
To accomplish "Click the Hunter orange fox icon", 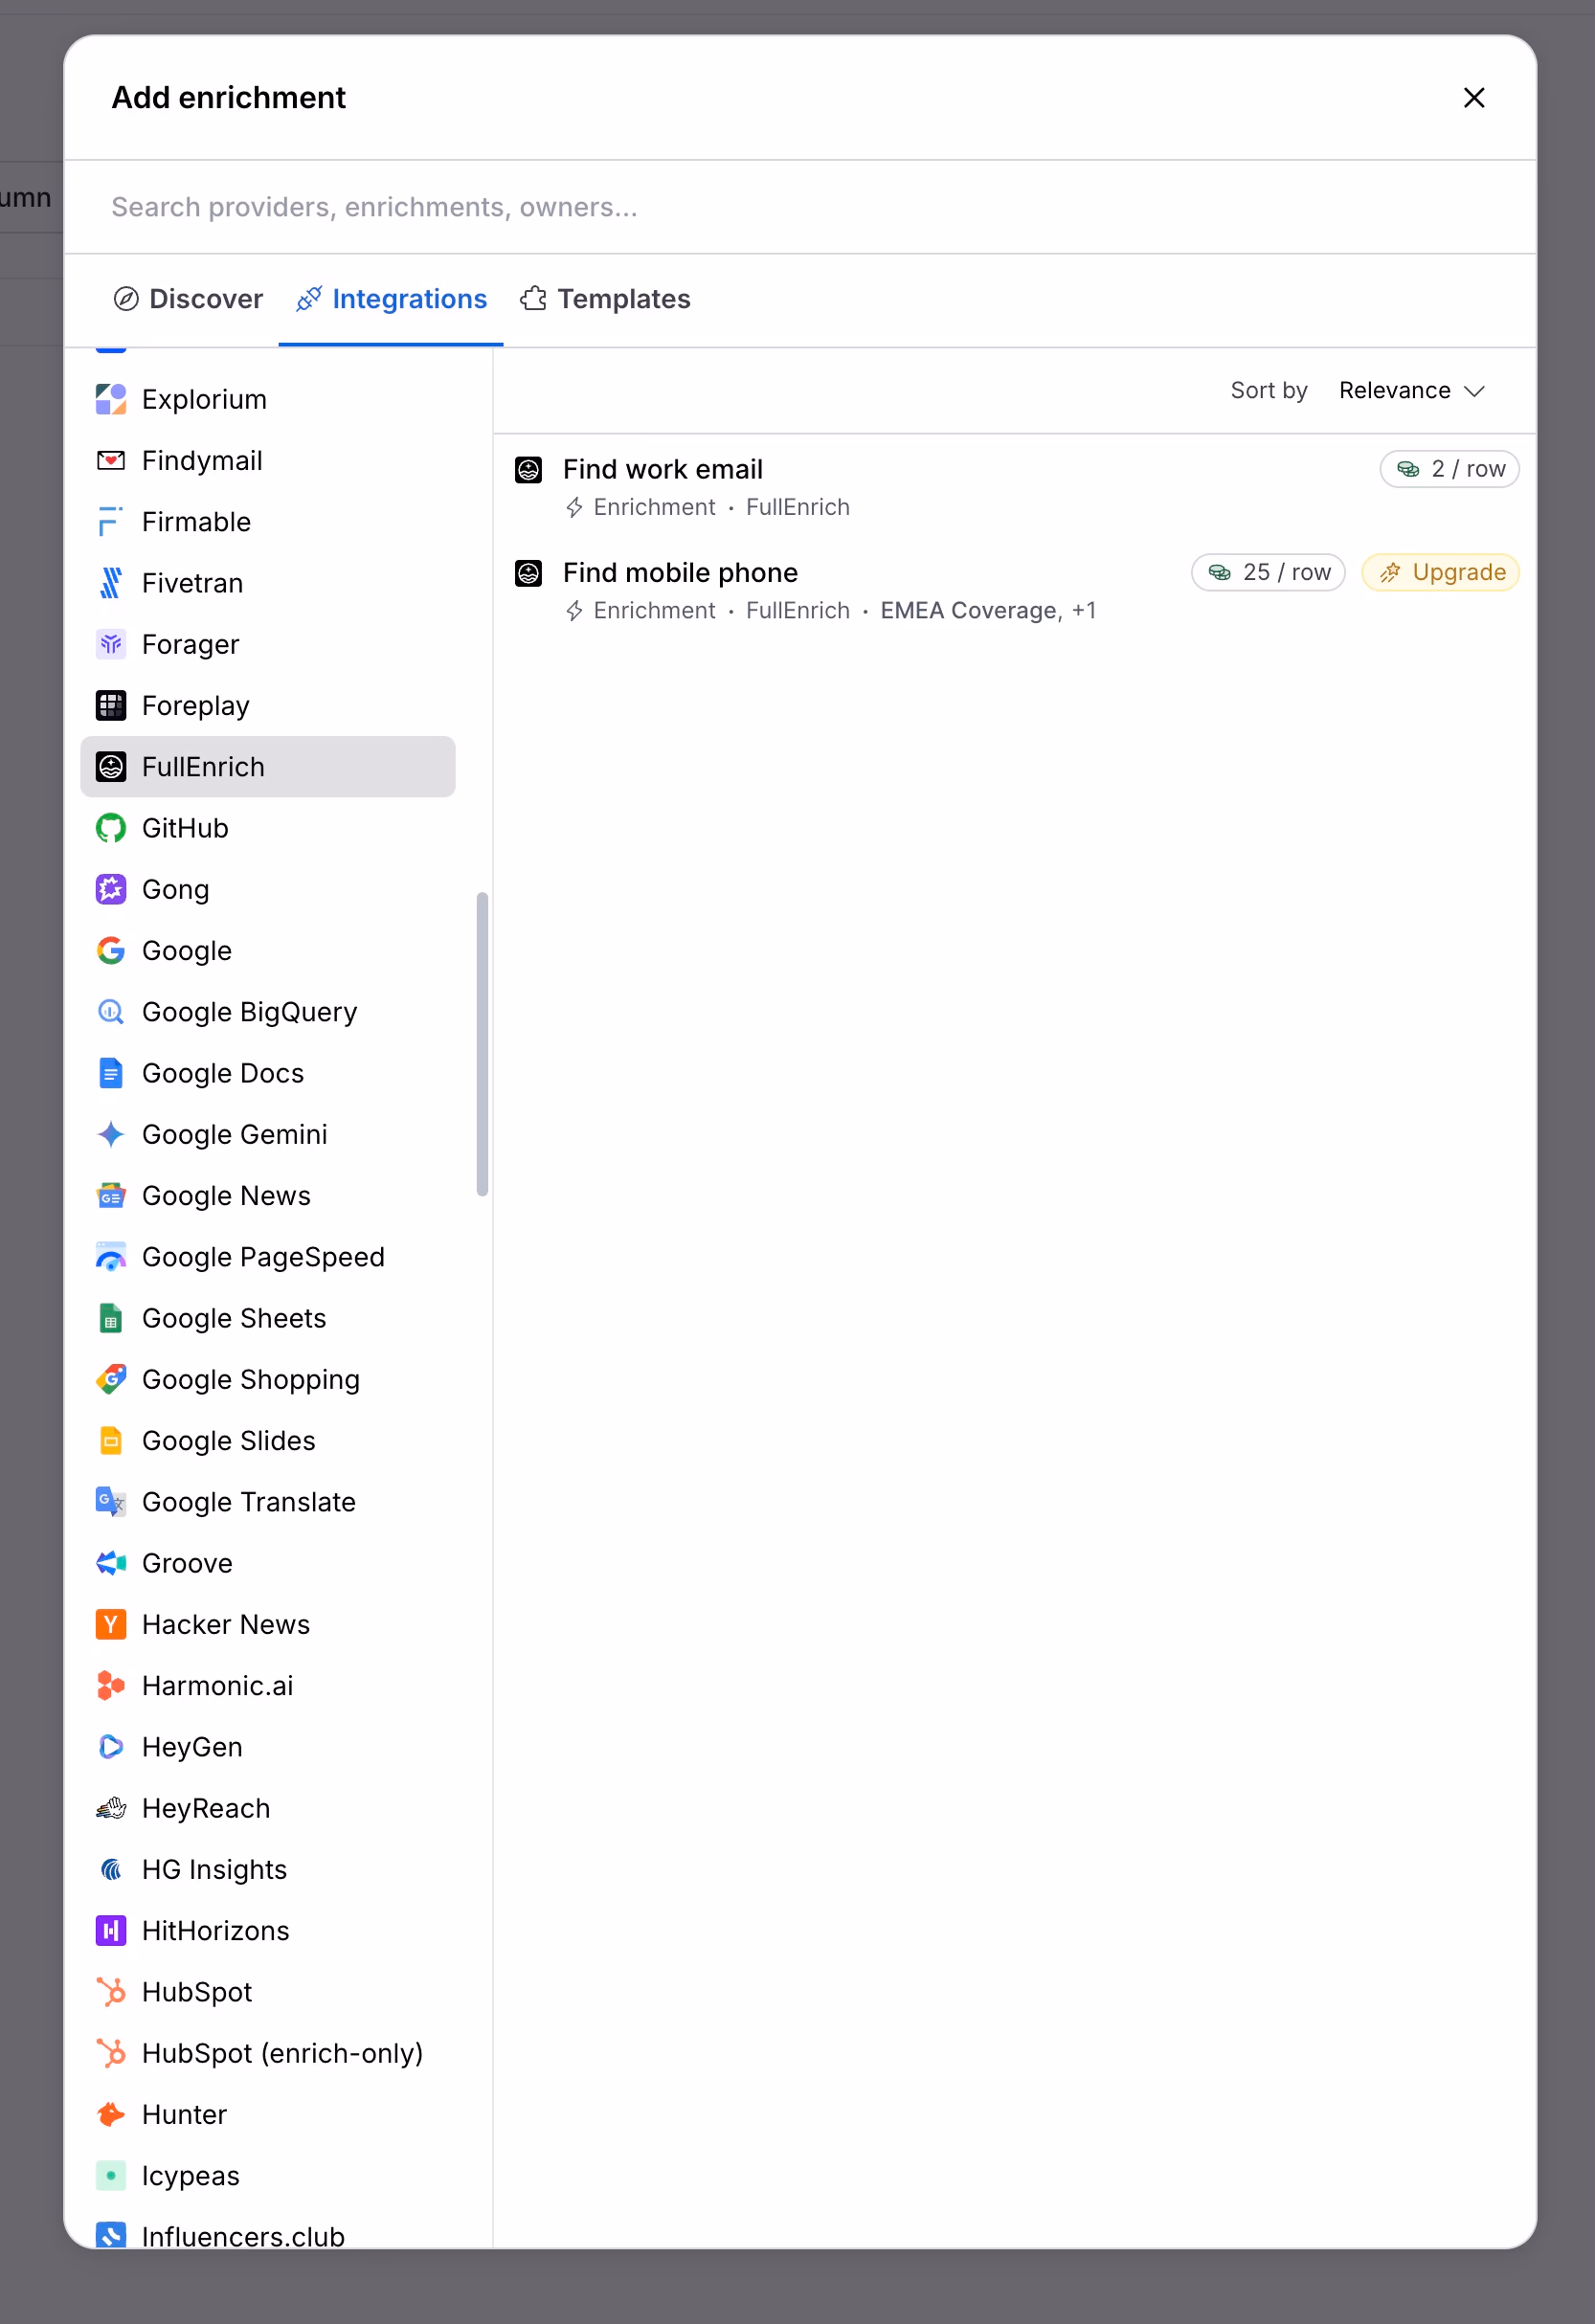I will tap(111, 2114).
